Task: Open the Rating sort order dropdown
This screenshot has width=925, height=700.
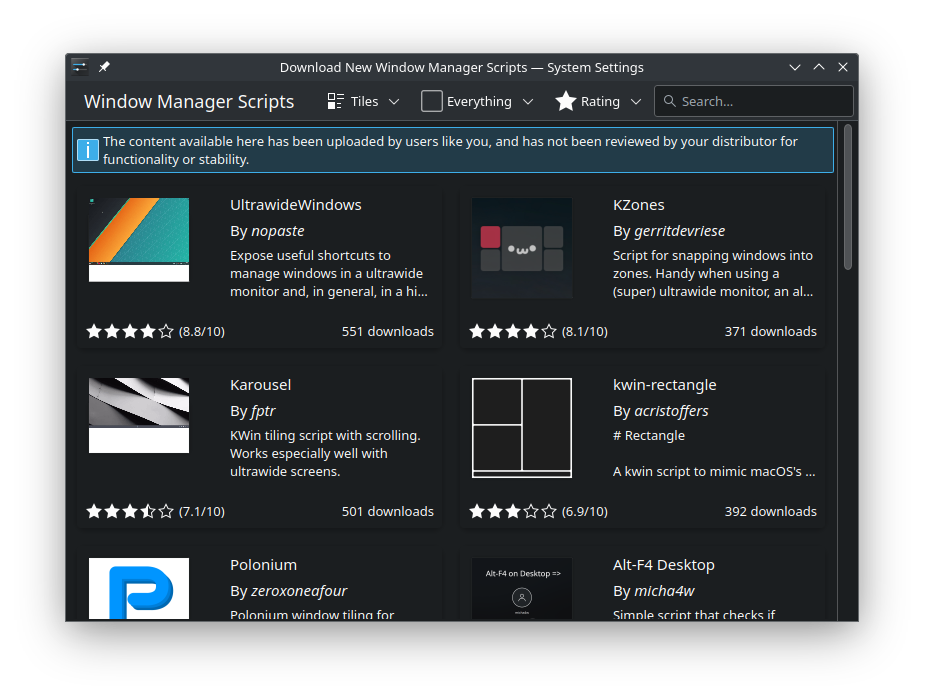Action: pyautogui.click(x=636, y=100)
